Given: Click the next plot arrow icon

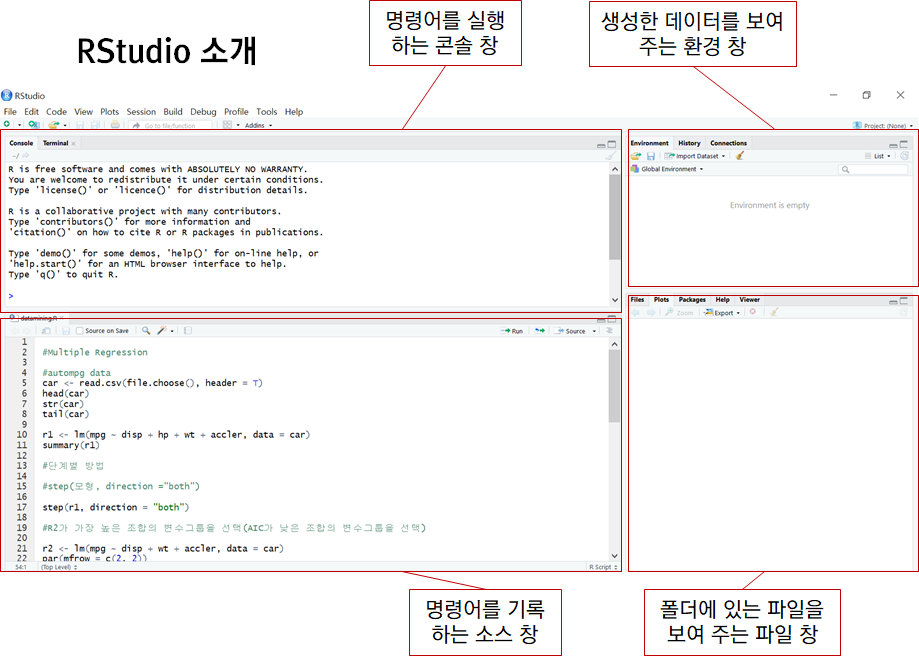Looking at the screenshot, I should (651, 312).
